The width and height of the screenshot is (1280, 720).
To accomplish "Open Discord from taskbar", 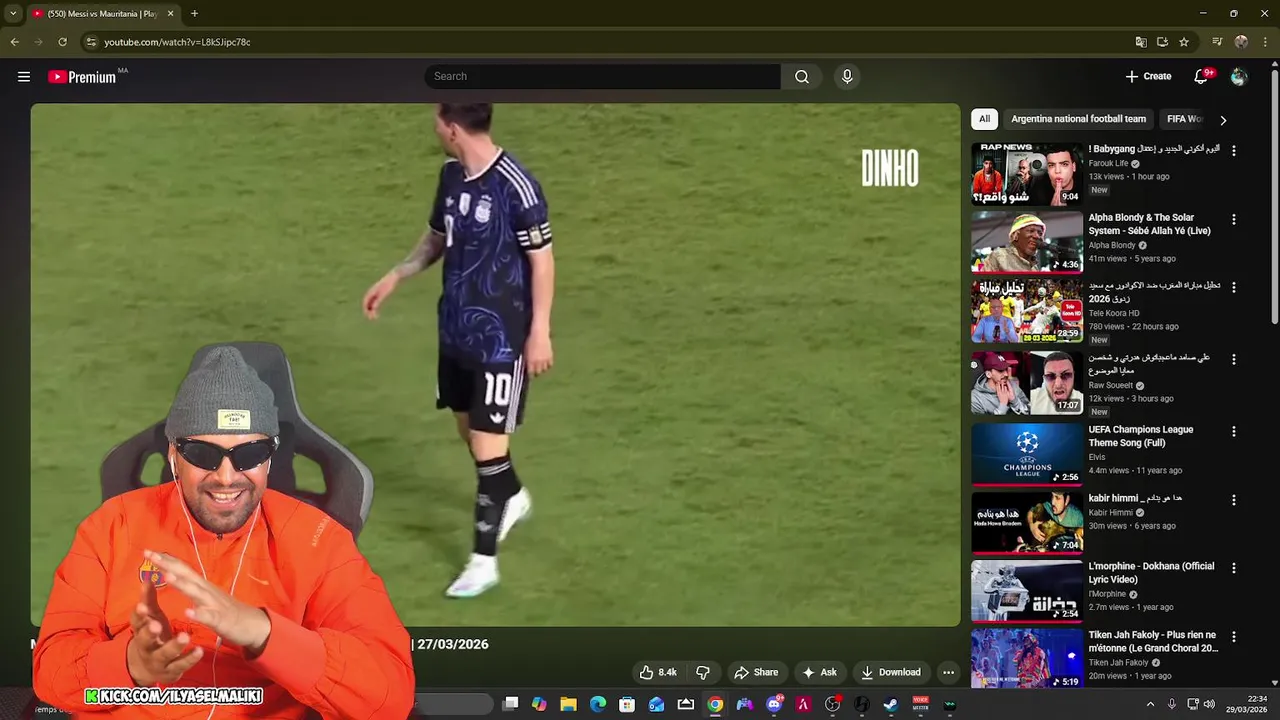I will (774, 704).
